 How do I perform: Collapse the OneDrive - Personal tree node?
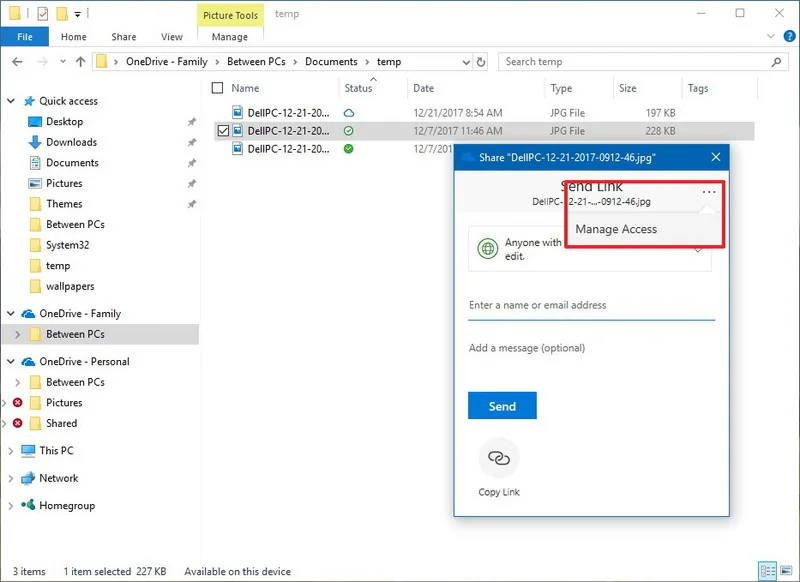11,361
